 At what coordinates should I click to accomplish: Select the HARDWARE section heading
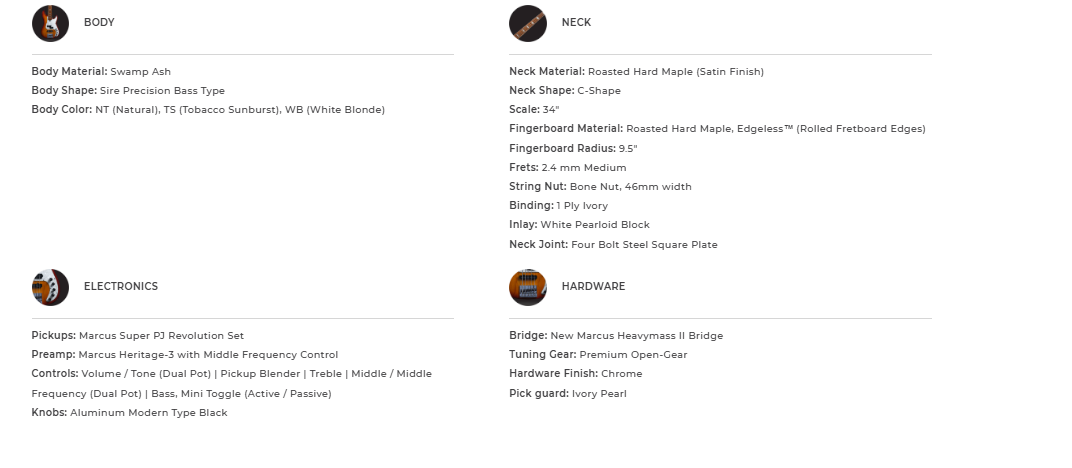593,287
